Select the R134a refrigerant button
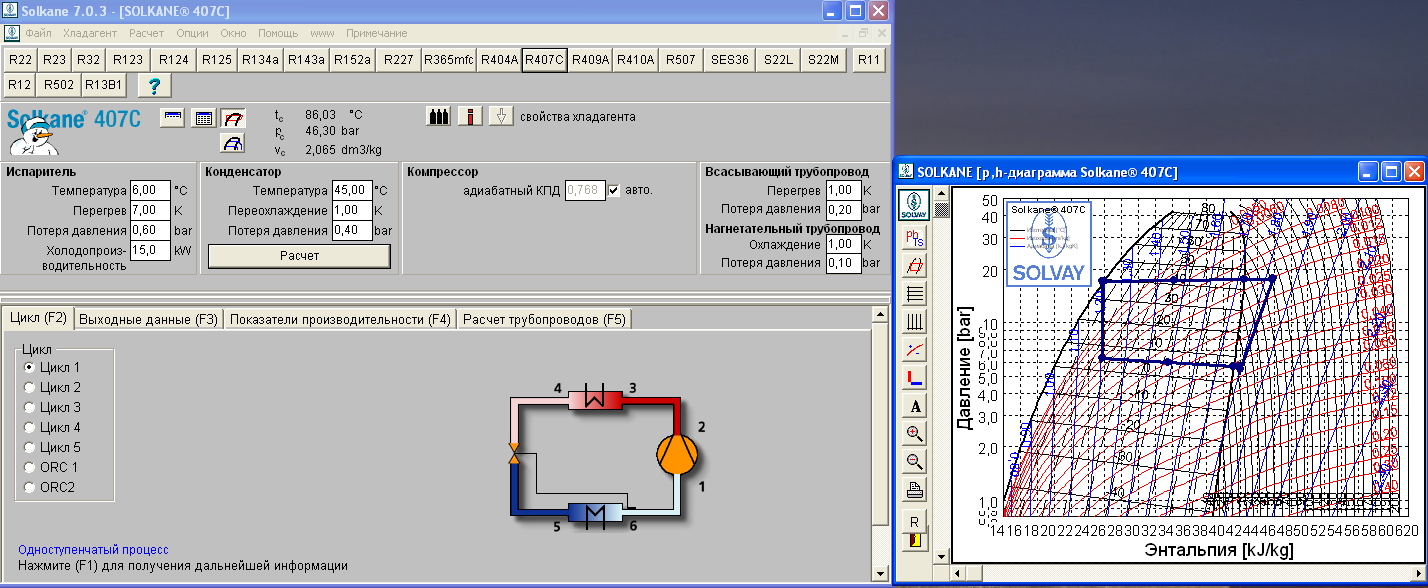 coord(260,60)
